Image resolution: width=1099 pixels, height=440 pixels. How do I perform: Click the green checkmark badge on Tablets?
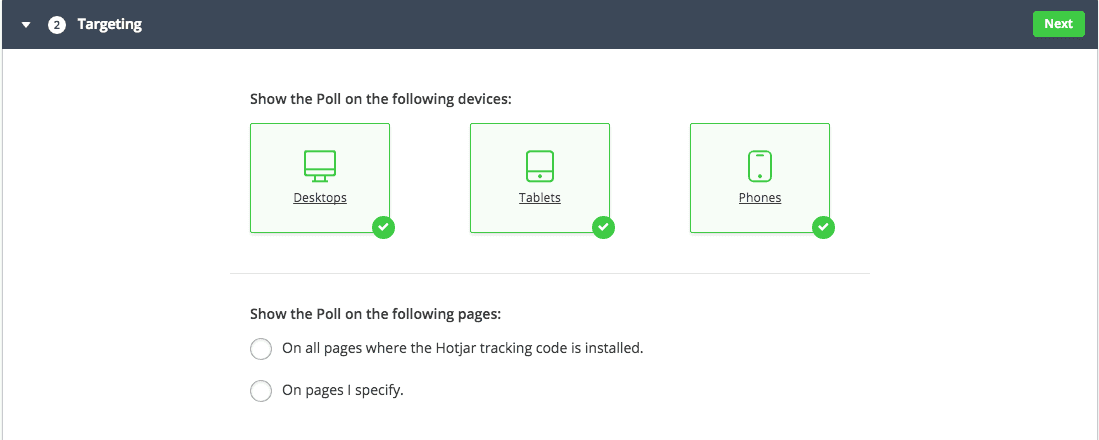603,228
